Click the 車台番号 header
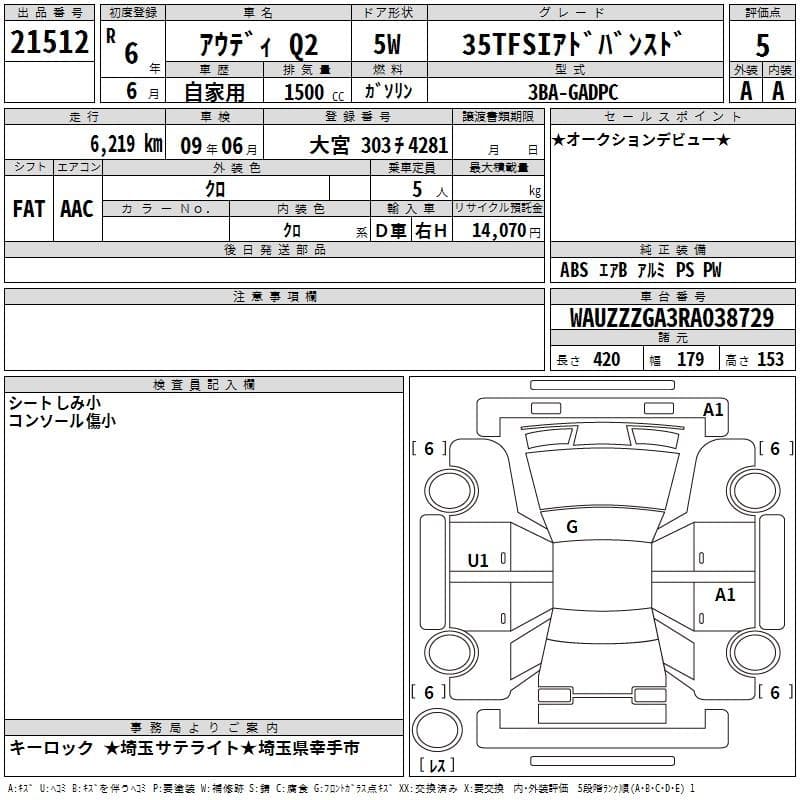This screenshot has height=800, width=800. [x=673, y=296]
